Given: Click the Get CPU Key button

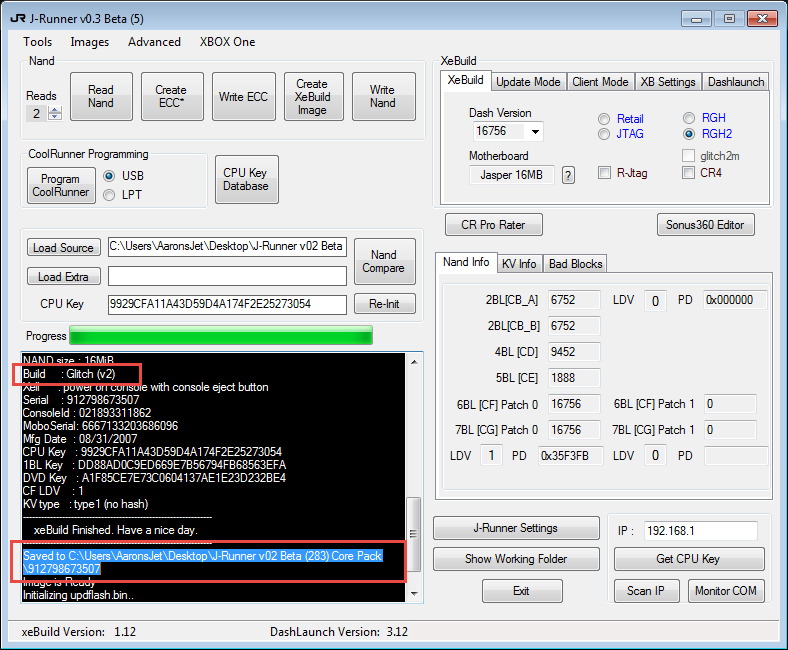Looking at the screenshot, I should tap(688, 559).
